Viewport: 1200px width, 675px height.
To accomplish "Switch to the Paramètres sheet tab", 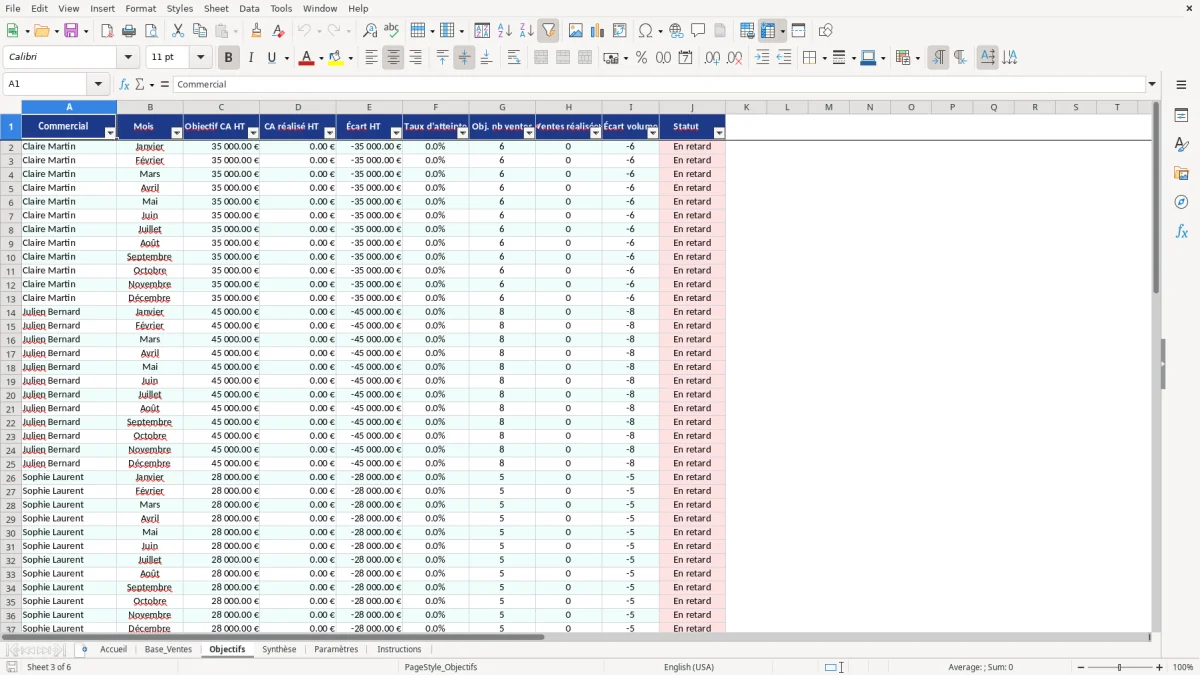I will coord(336,649).
